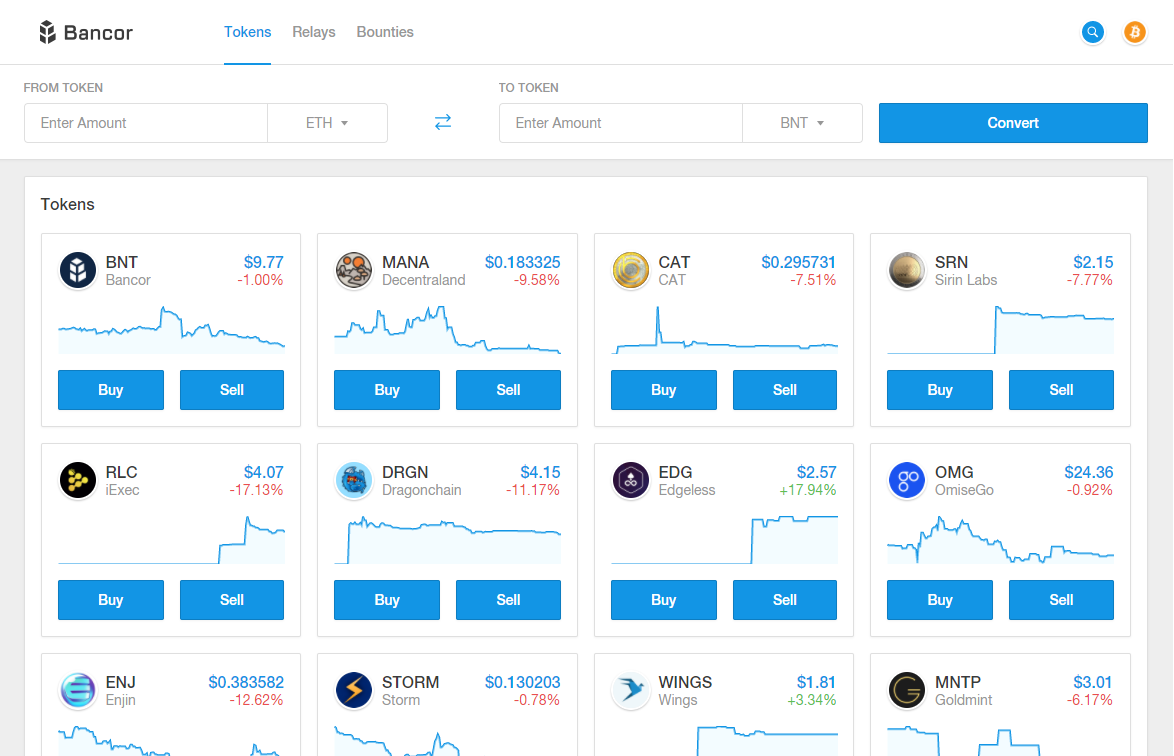Click the -17.13% RLC change value
The image size is (1174, 756).
pyautogui.click(x=256, y=490)
